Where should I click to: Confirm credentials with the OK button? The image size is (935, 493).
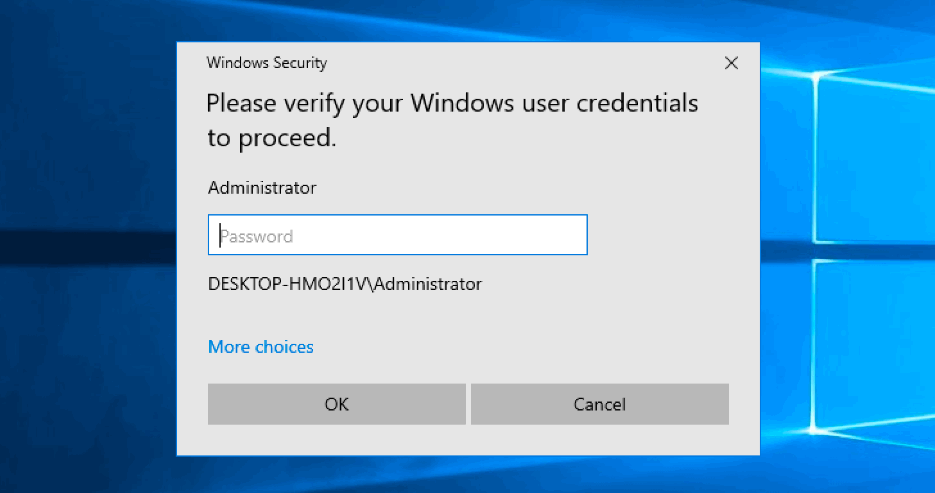337,404
